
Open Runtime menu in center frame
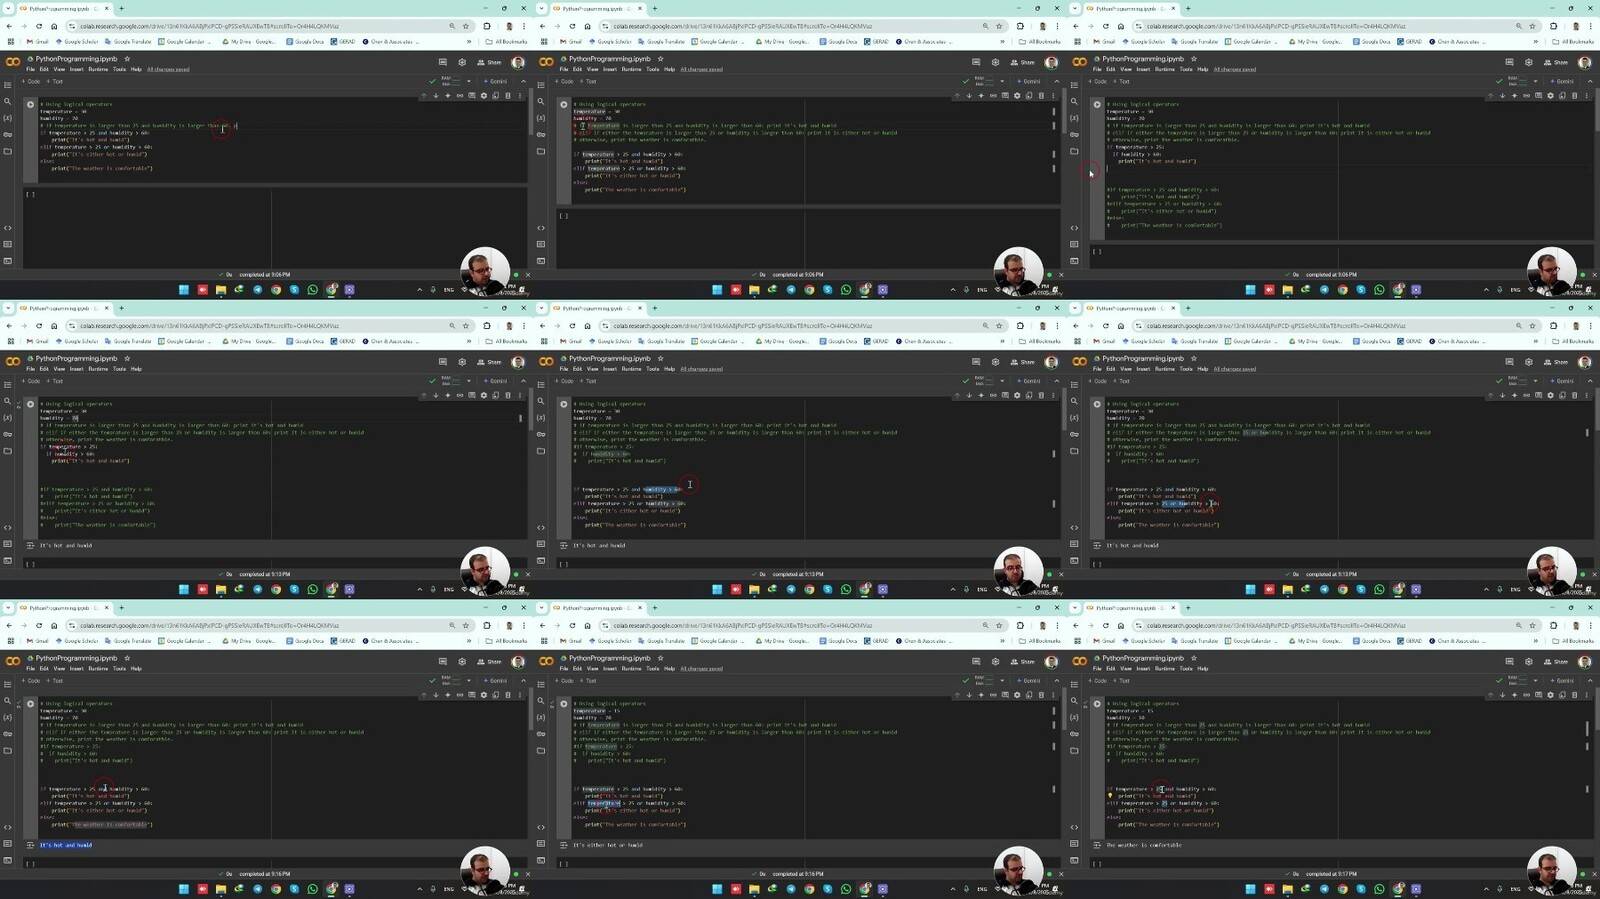coord(631,369)
